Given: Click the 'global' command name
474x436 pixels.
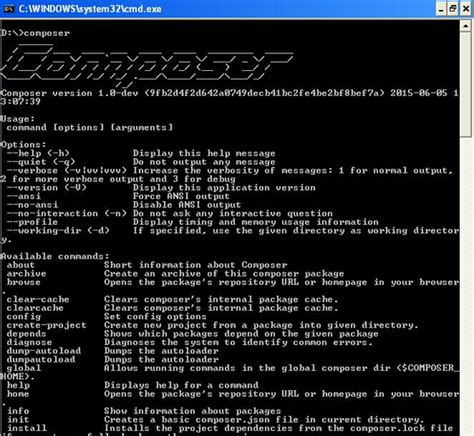Looking at the screenshot, I should (x=23, y=368).
